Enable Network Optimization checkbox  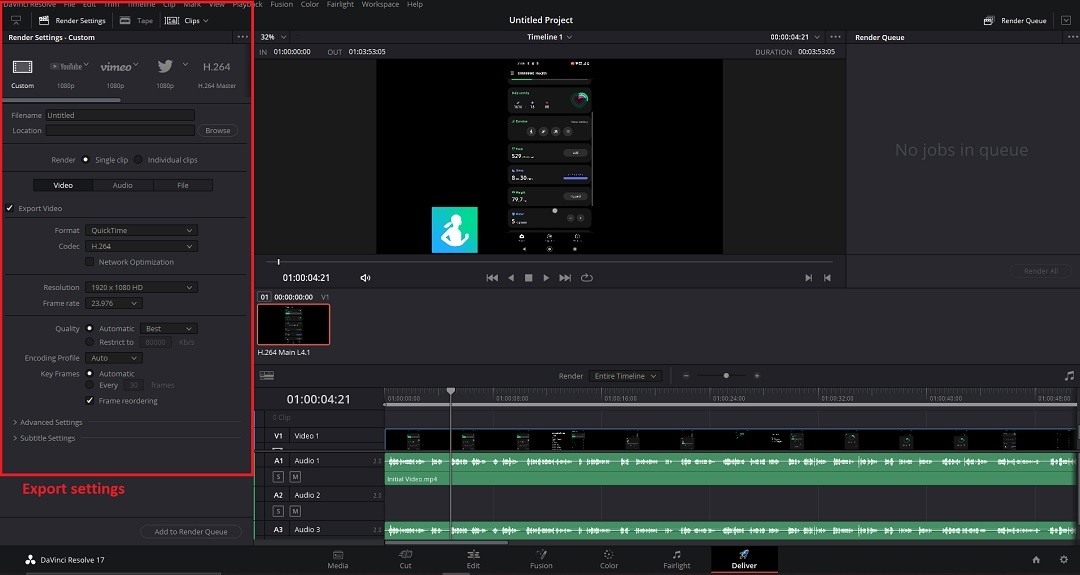coord(90,262)
